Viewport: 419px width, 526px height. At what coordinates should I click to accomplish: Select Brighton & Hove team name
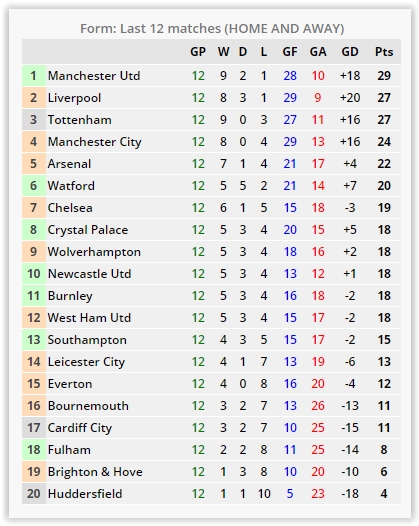tap(95, 472)
